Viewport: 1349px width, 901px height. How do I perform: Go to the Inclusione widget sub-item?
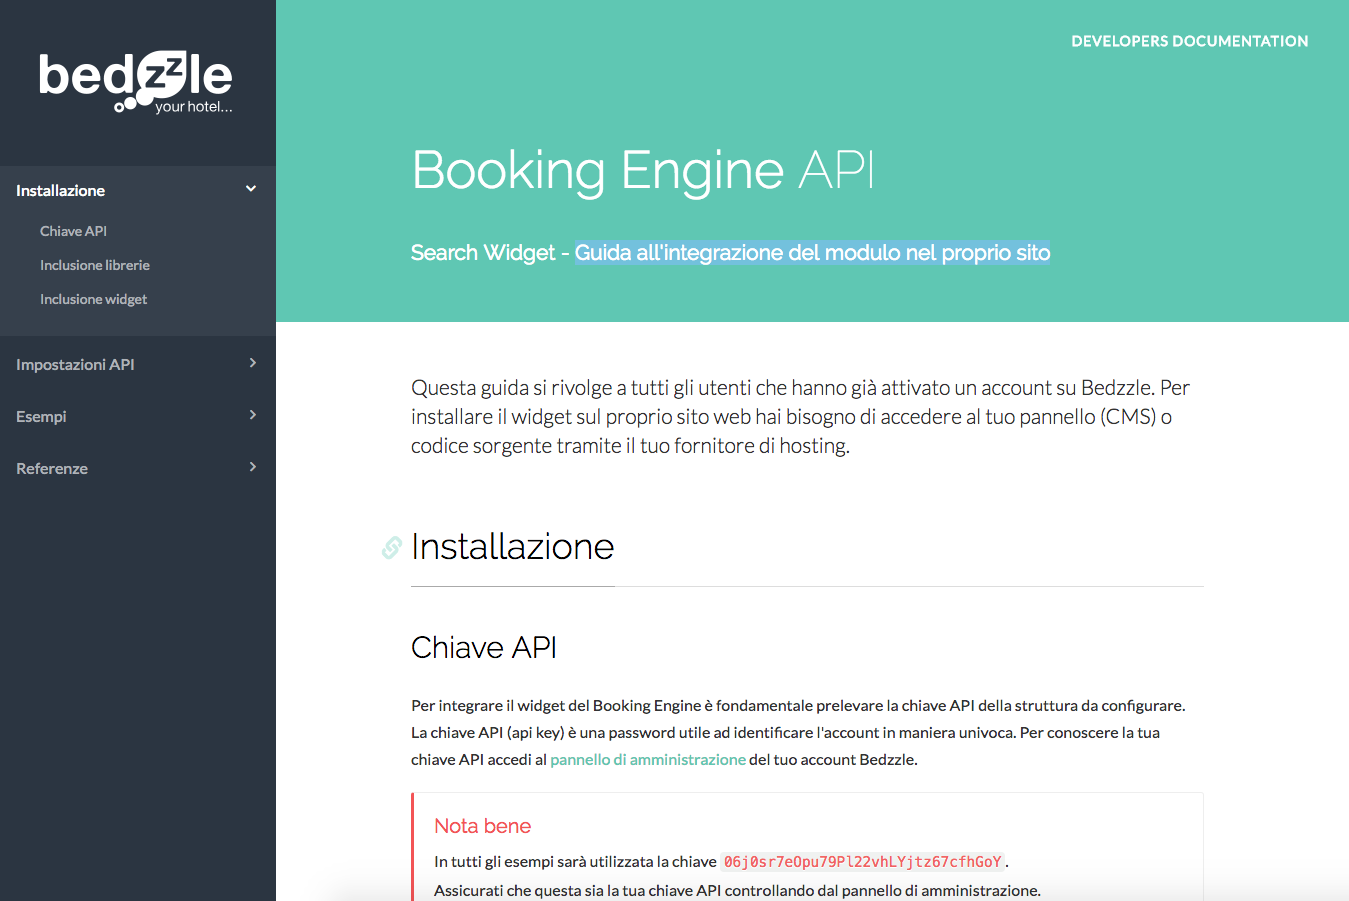pos(93,299)
